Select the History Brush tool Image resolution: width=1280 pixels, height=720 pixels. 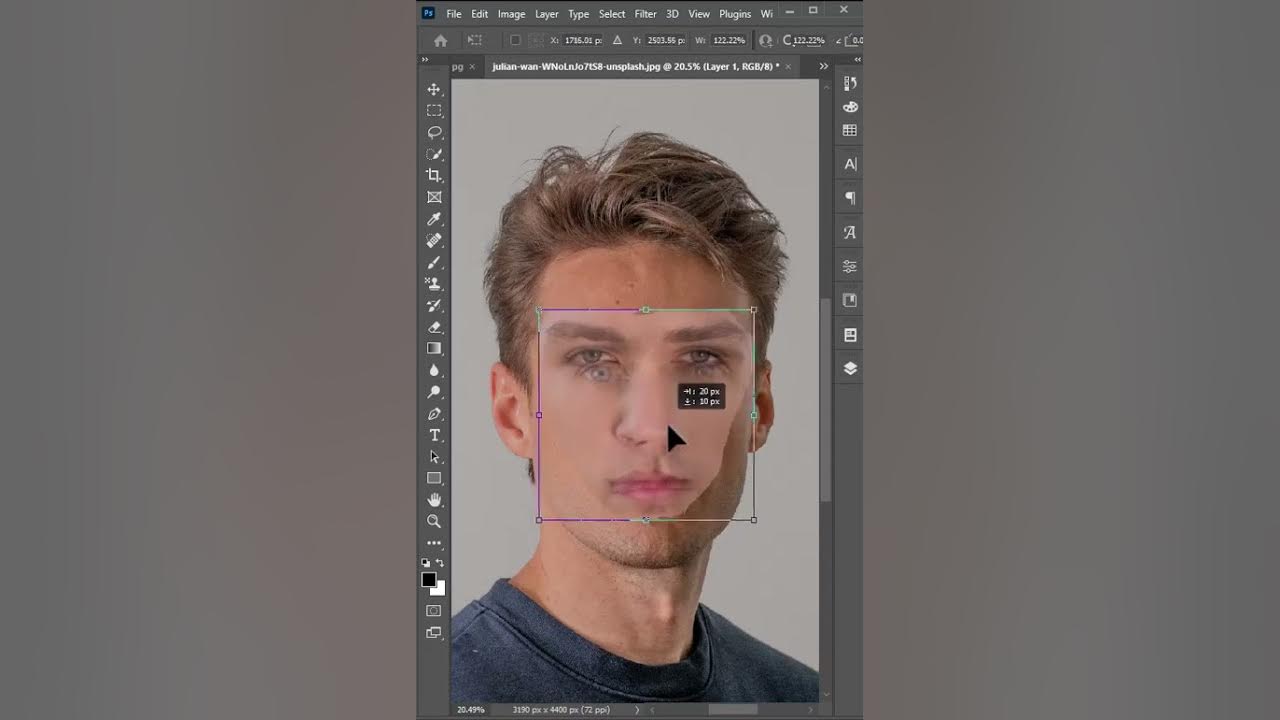point(434,305)
